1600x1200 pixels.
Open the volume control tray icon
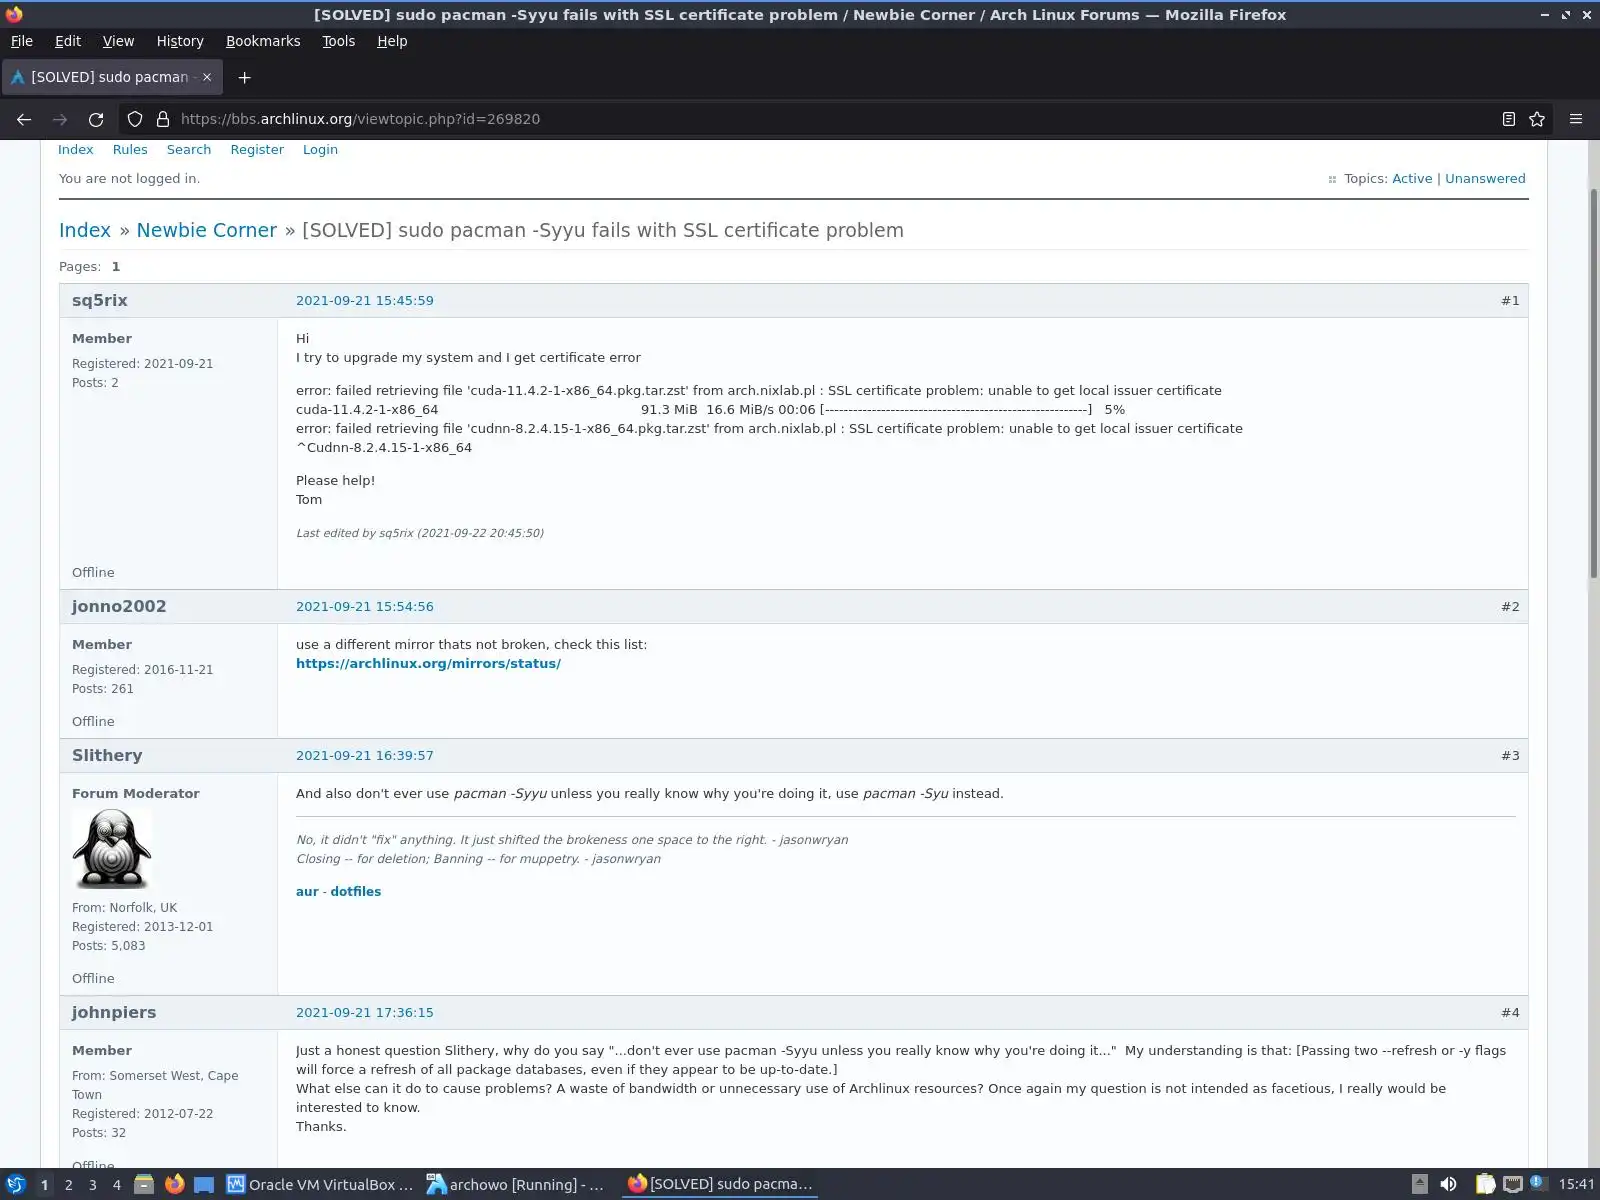click(1448, 1184)
